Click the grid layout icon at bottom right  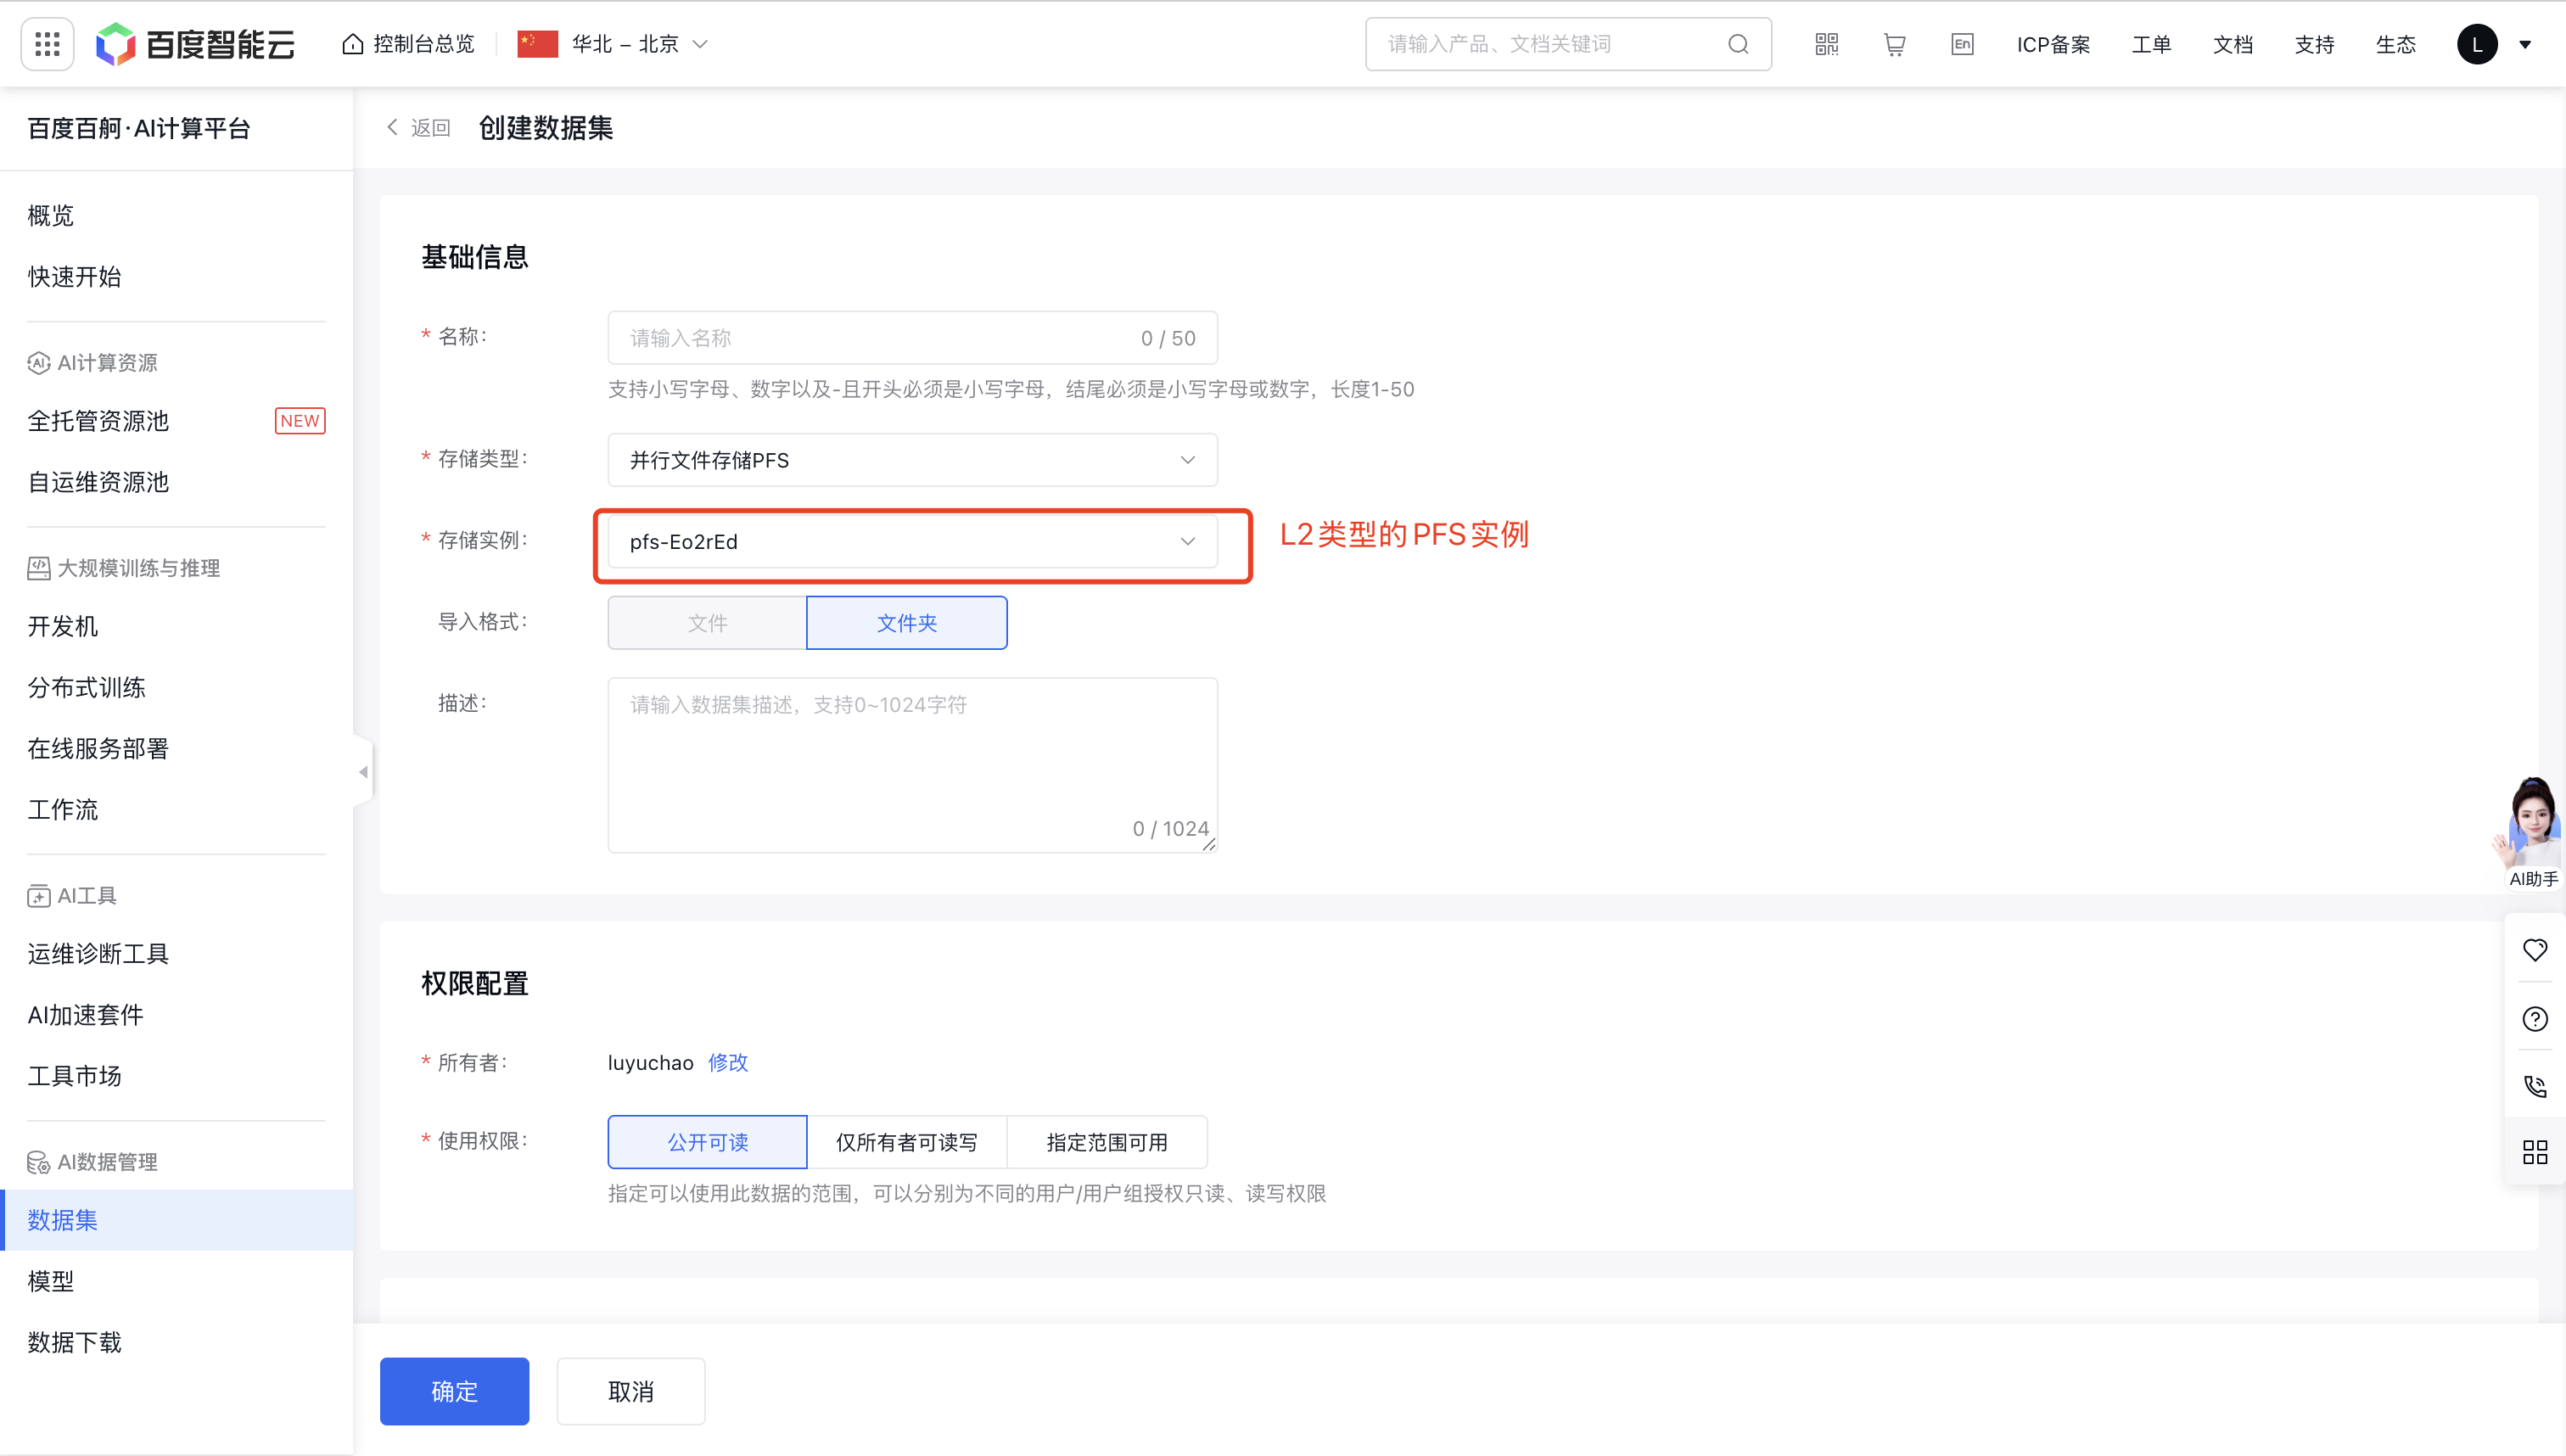[2535, 1152]
